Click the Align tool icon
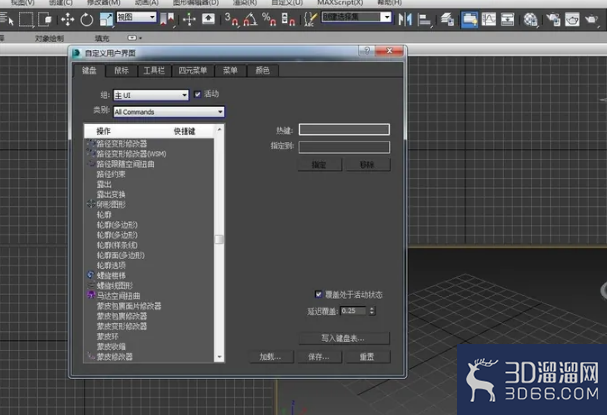 point(425,19)
